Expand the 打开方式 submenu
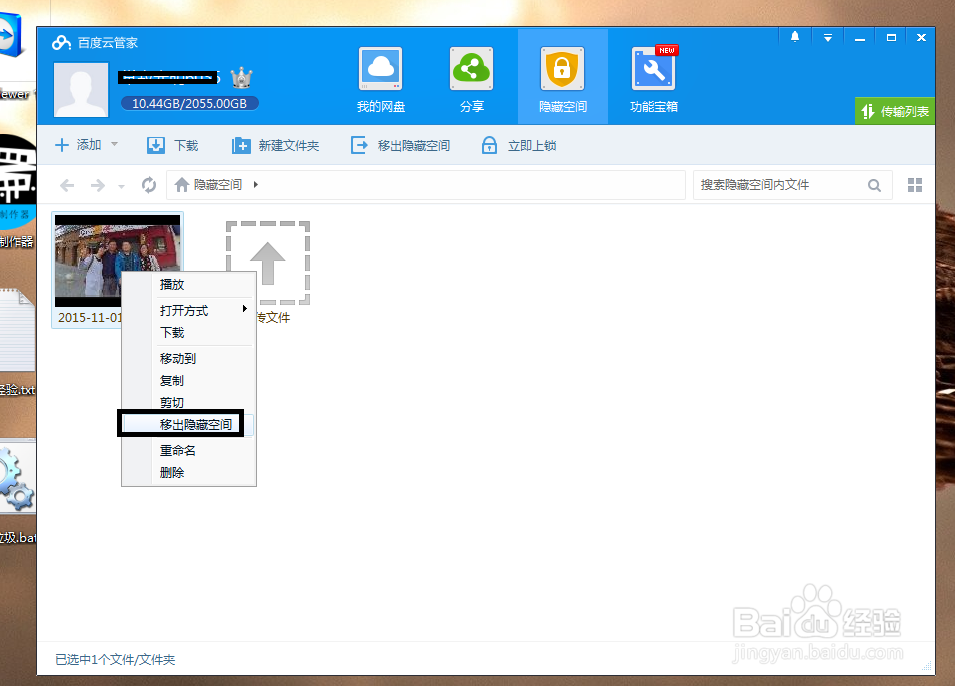 pyautogui.click(x=181, y=310)
